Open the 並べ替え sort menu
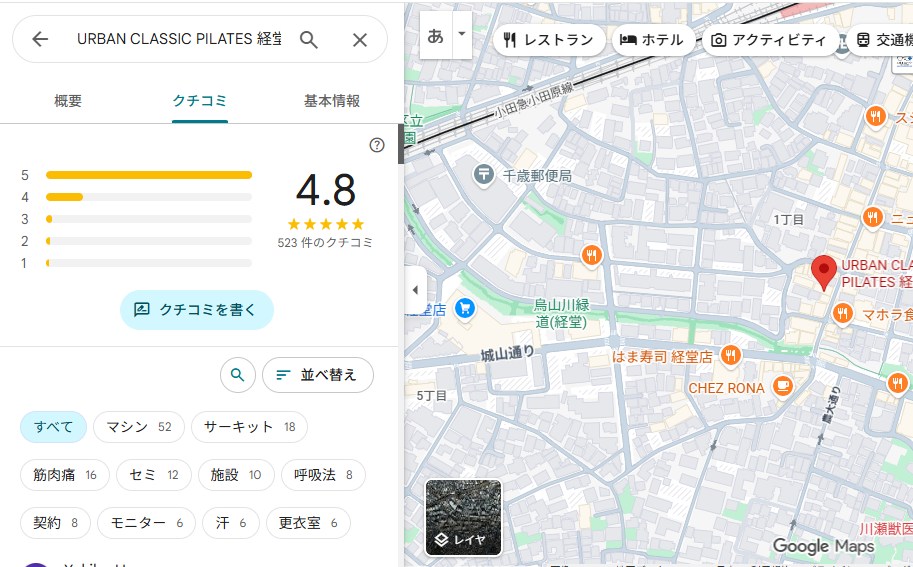 (317, 375)
